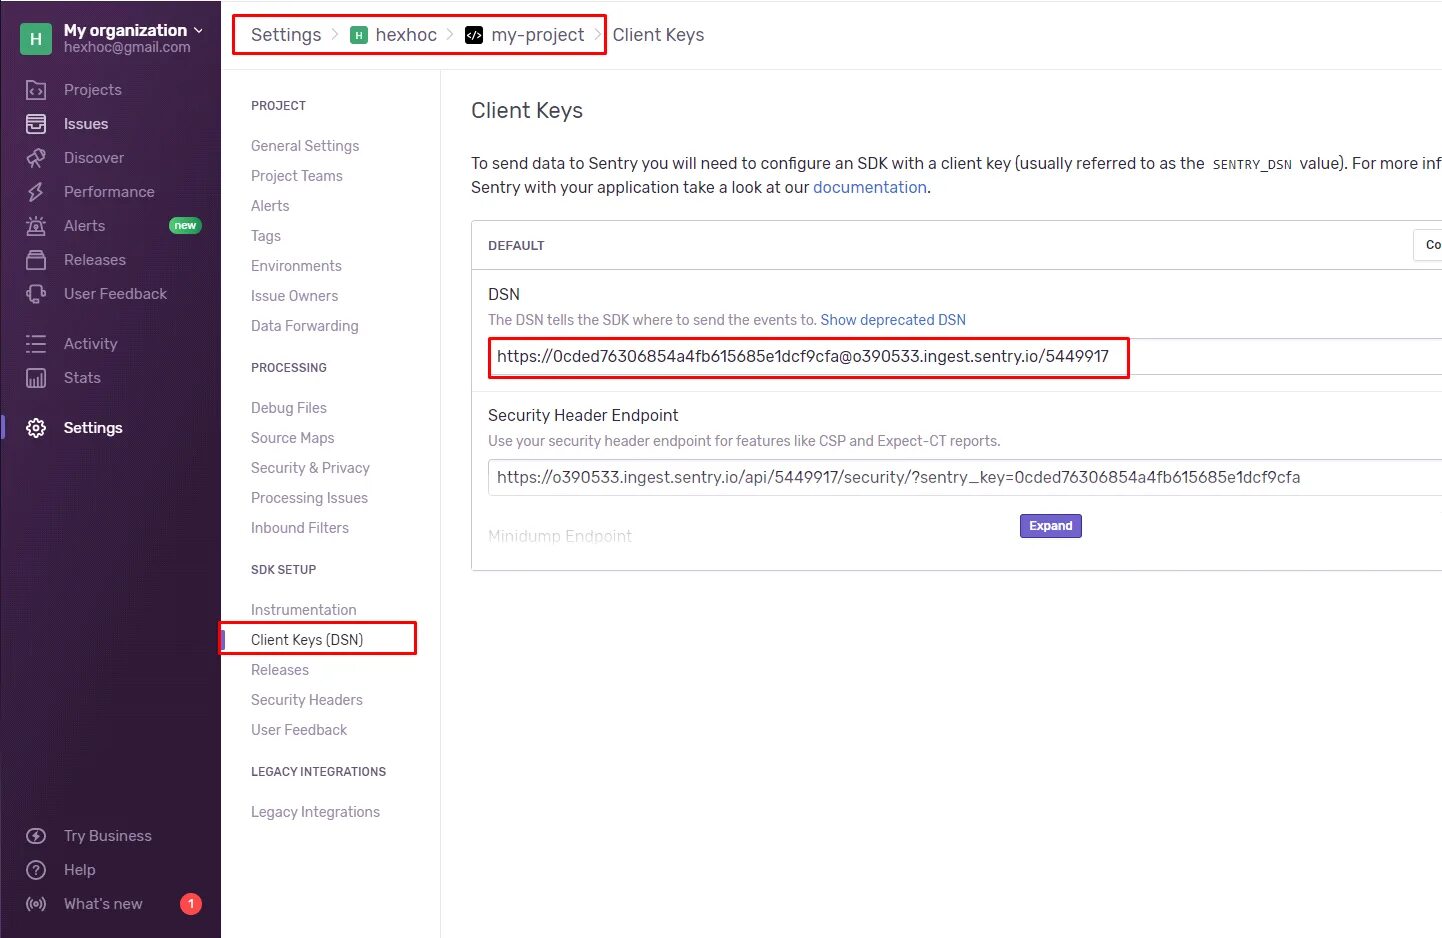This screenshot has height=938, width=1442.
Task: Click the organization avatar H
Action: (x=36, y=39)
